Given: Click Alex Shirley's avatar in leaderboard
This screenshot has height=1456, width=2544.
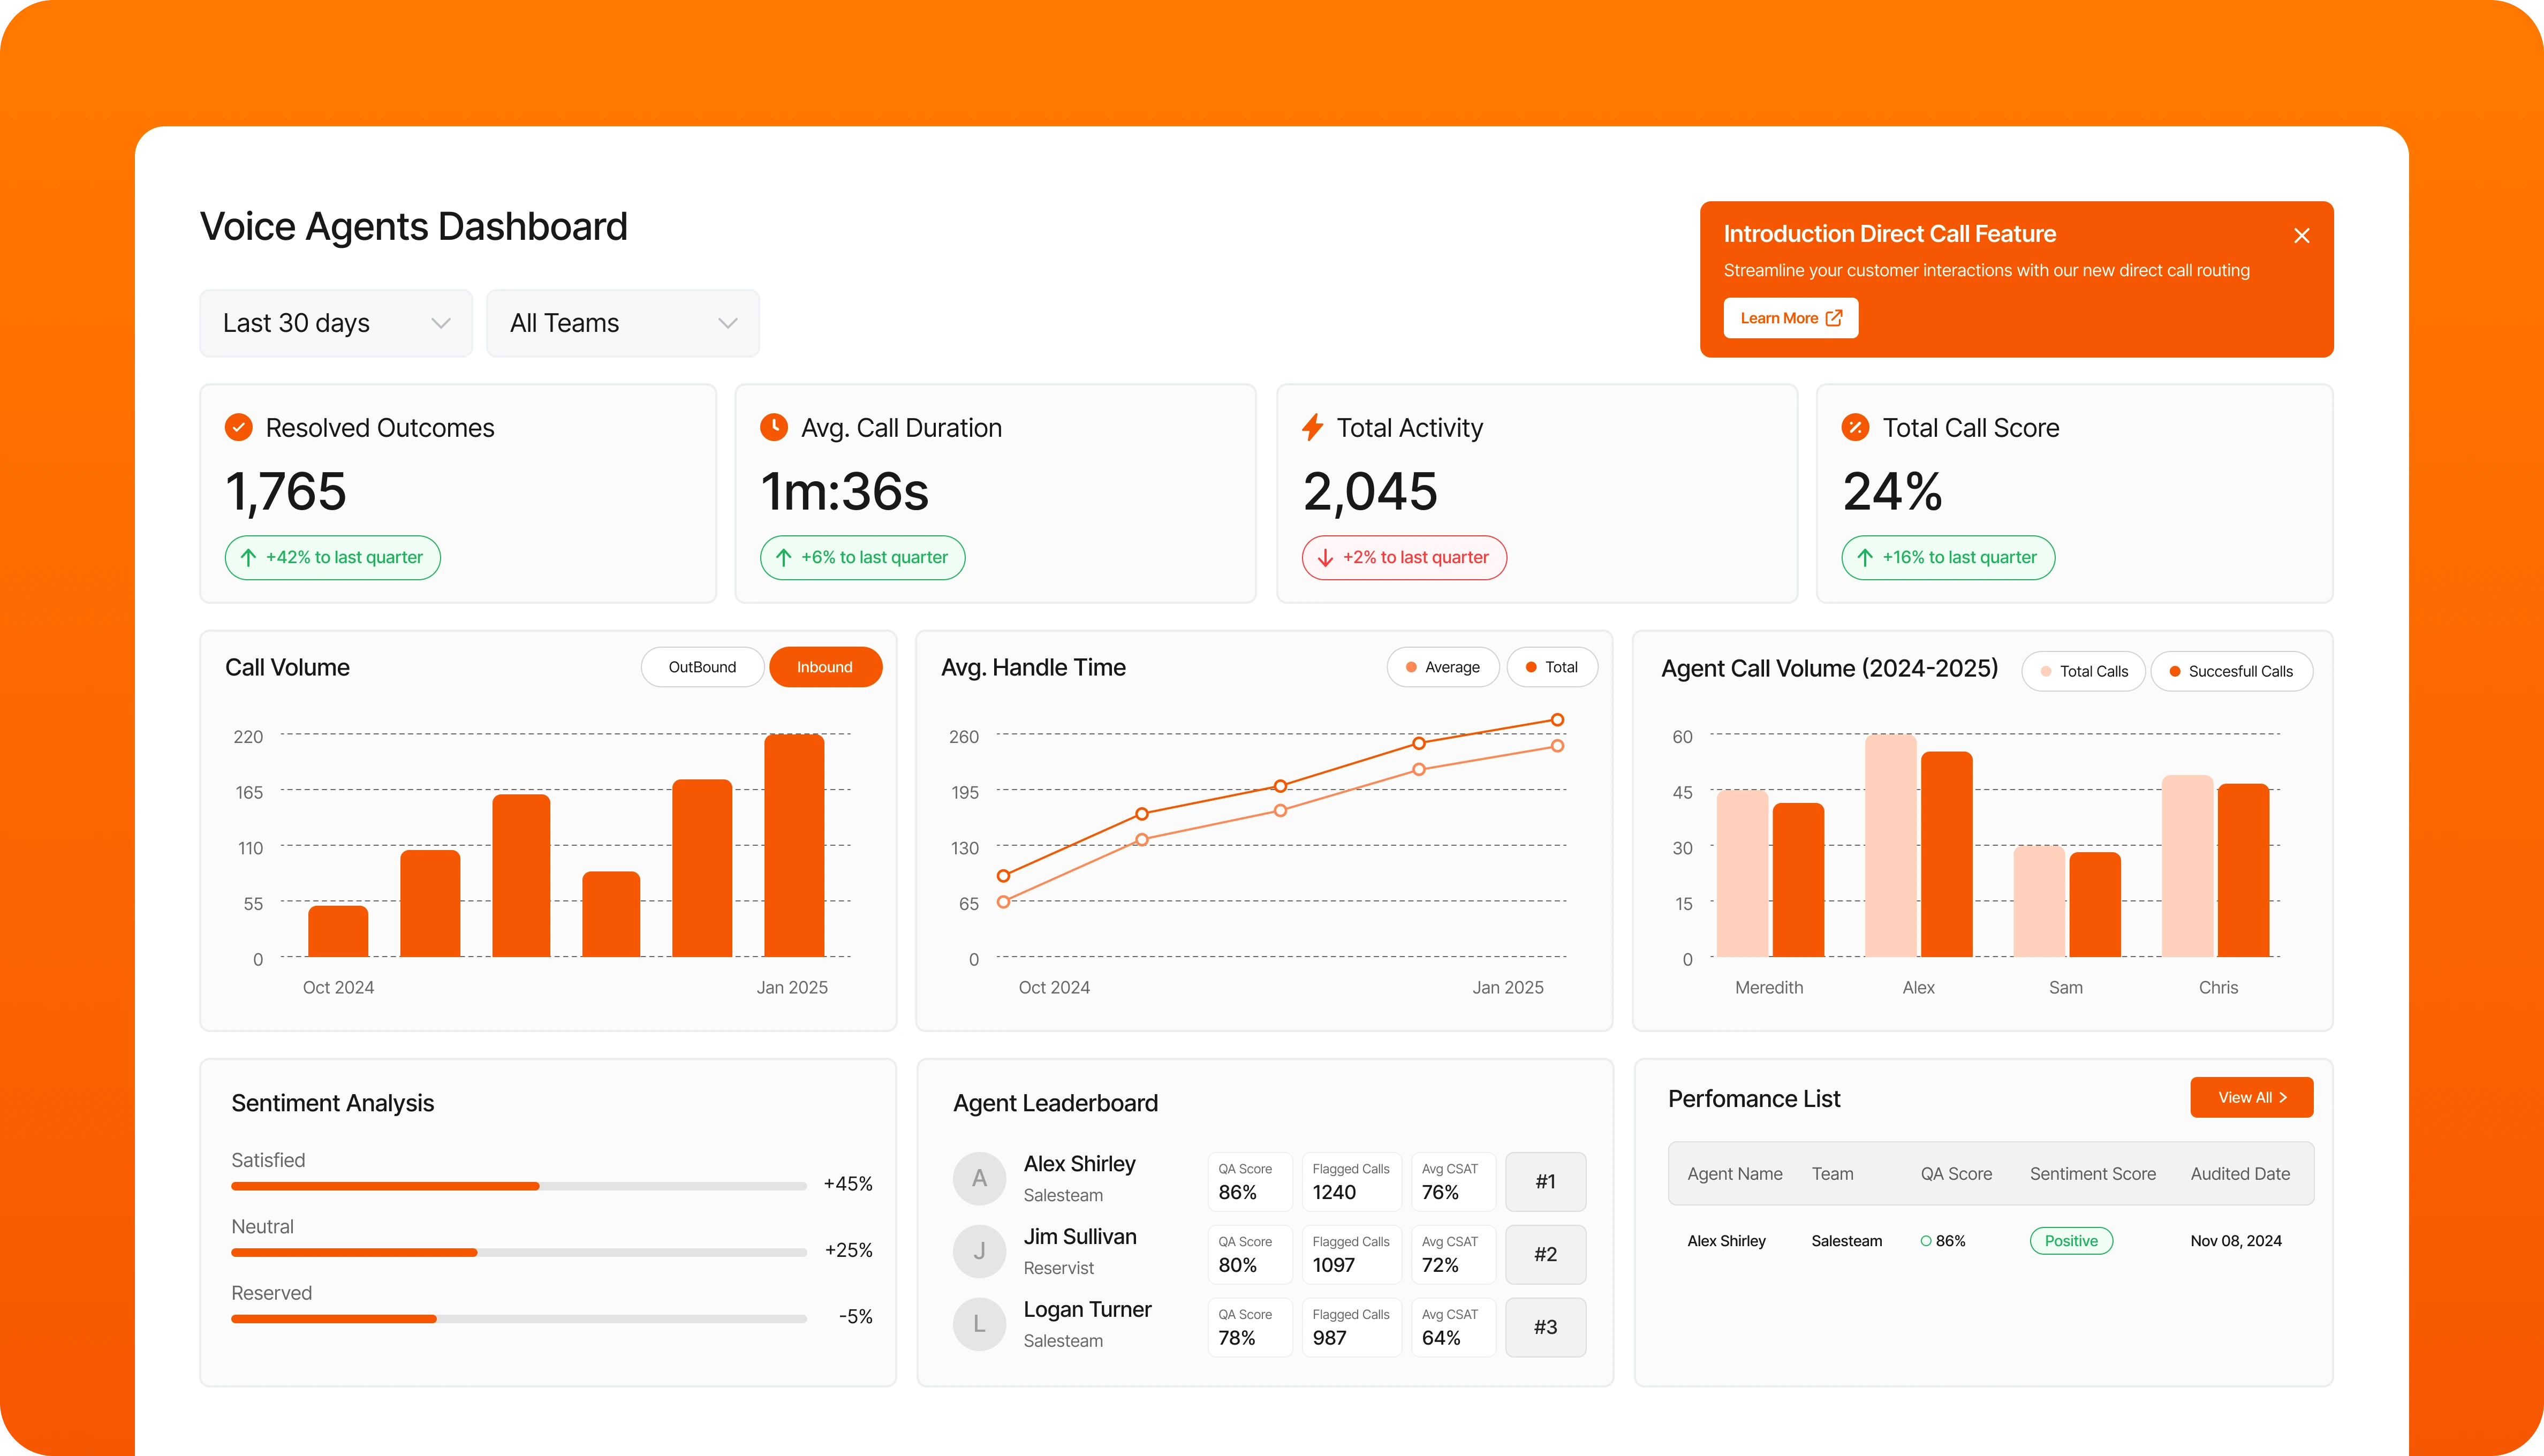Looking at the screenshot, I should tap(979, 1178).
